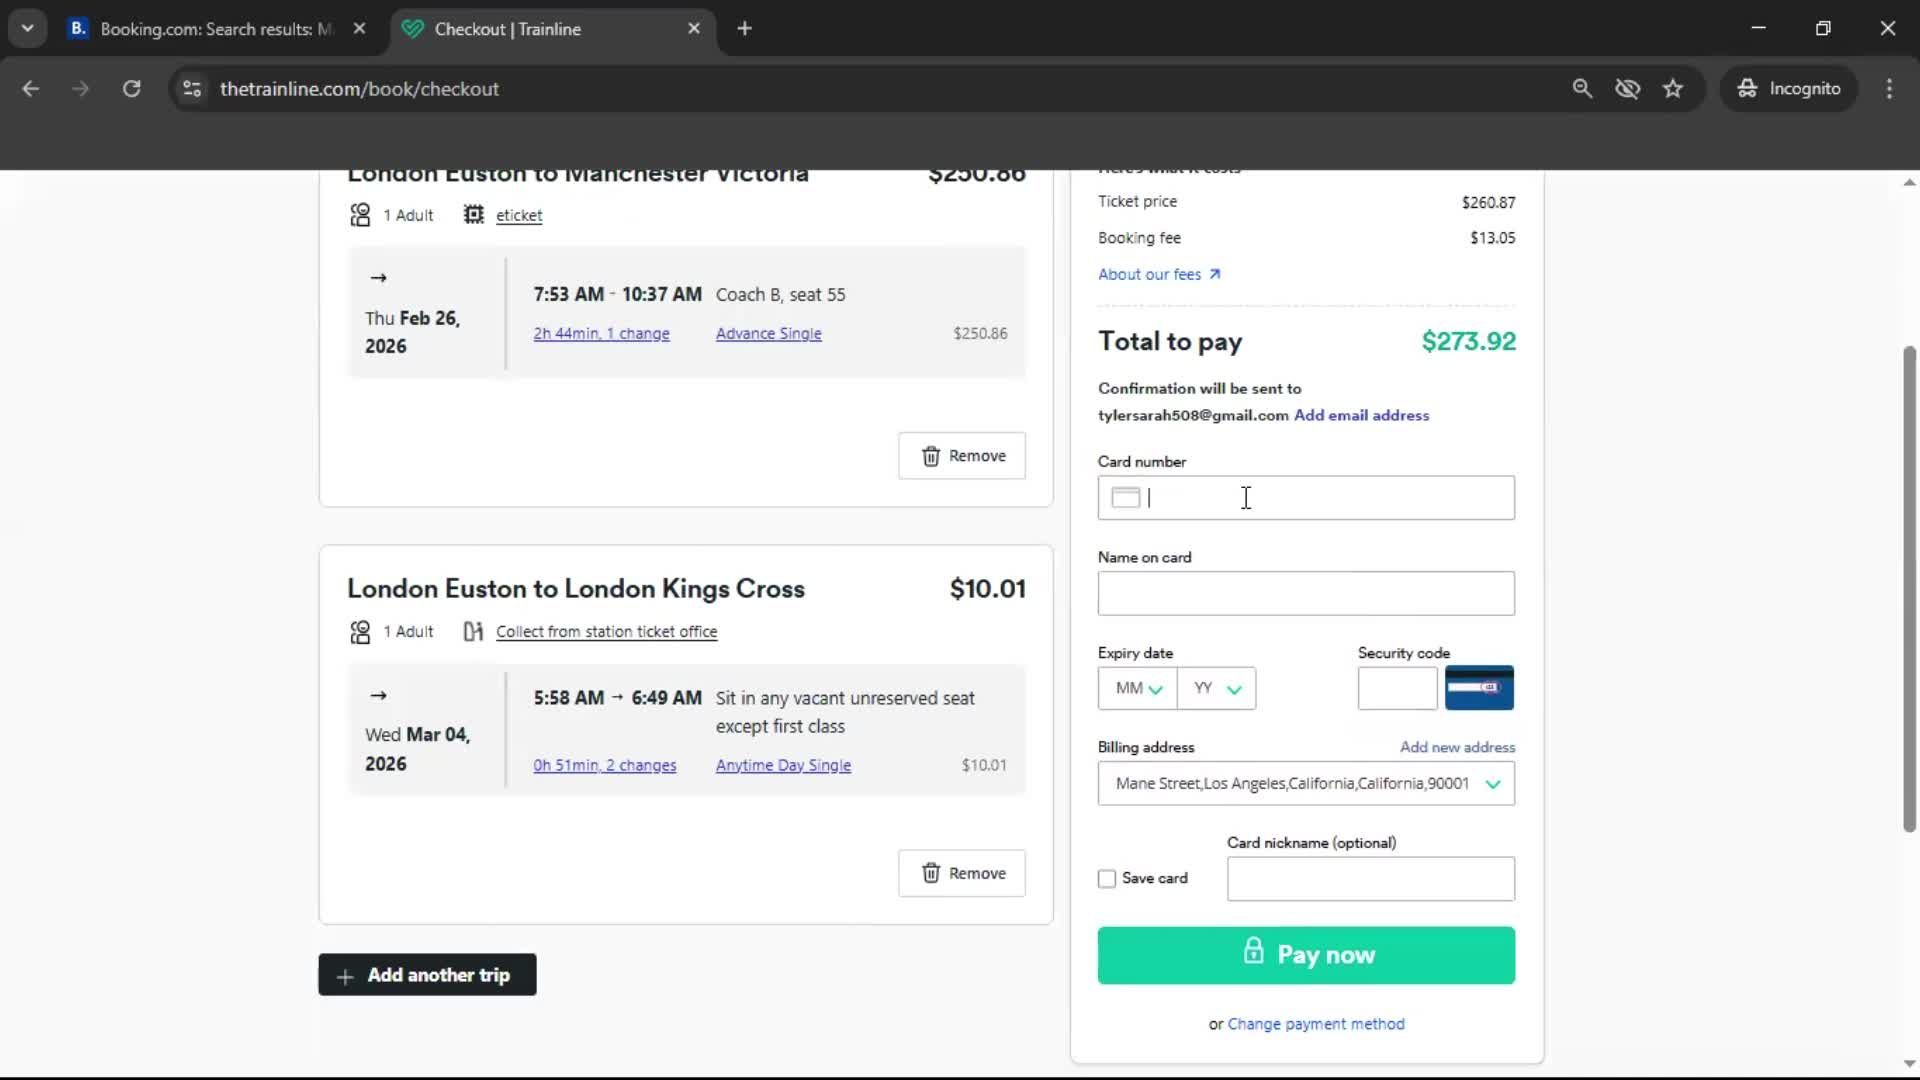Viewport: 1920px width, 1080px height.
Task: Click the trash icon to remove Manchester trip
Action: tap(933, 455)
